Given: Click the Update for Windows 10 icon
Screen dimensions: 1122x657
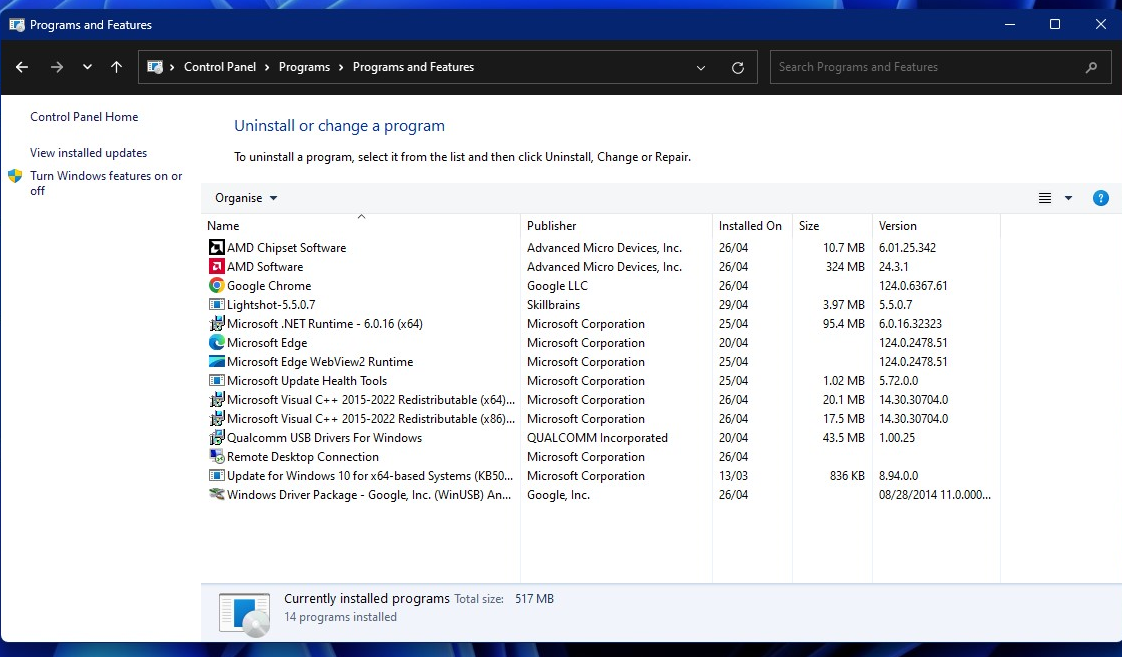Looking at the screenshot, I should click(216, 475).
